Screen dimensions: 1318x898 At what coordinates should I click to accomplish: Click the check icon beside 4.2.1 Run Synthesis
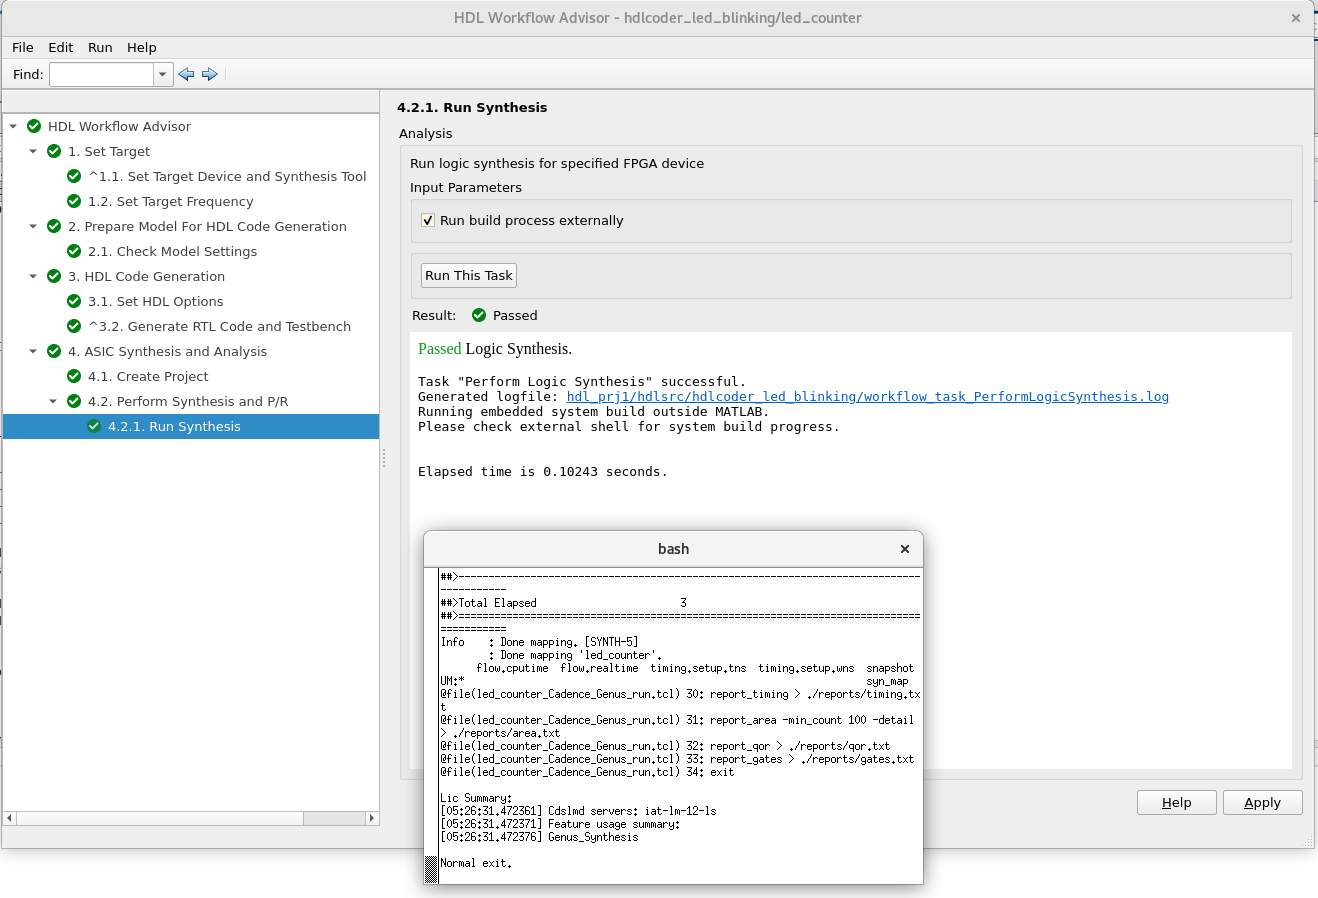pyautogui.click(x=93, y=426)
